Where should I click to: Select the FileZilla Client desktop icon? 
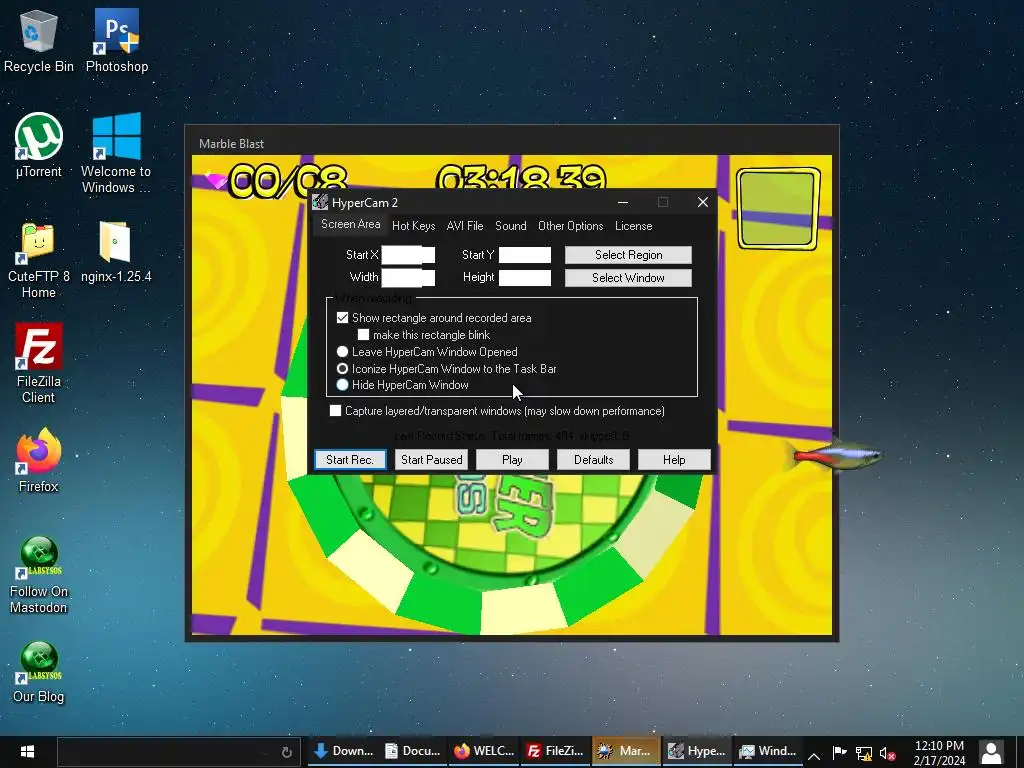point(39,363)
